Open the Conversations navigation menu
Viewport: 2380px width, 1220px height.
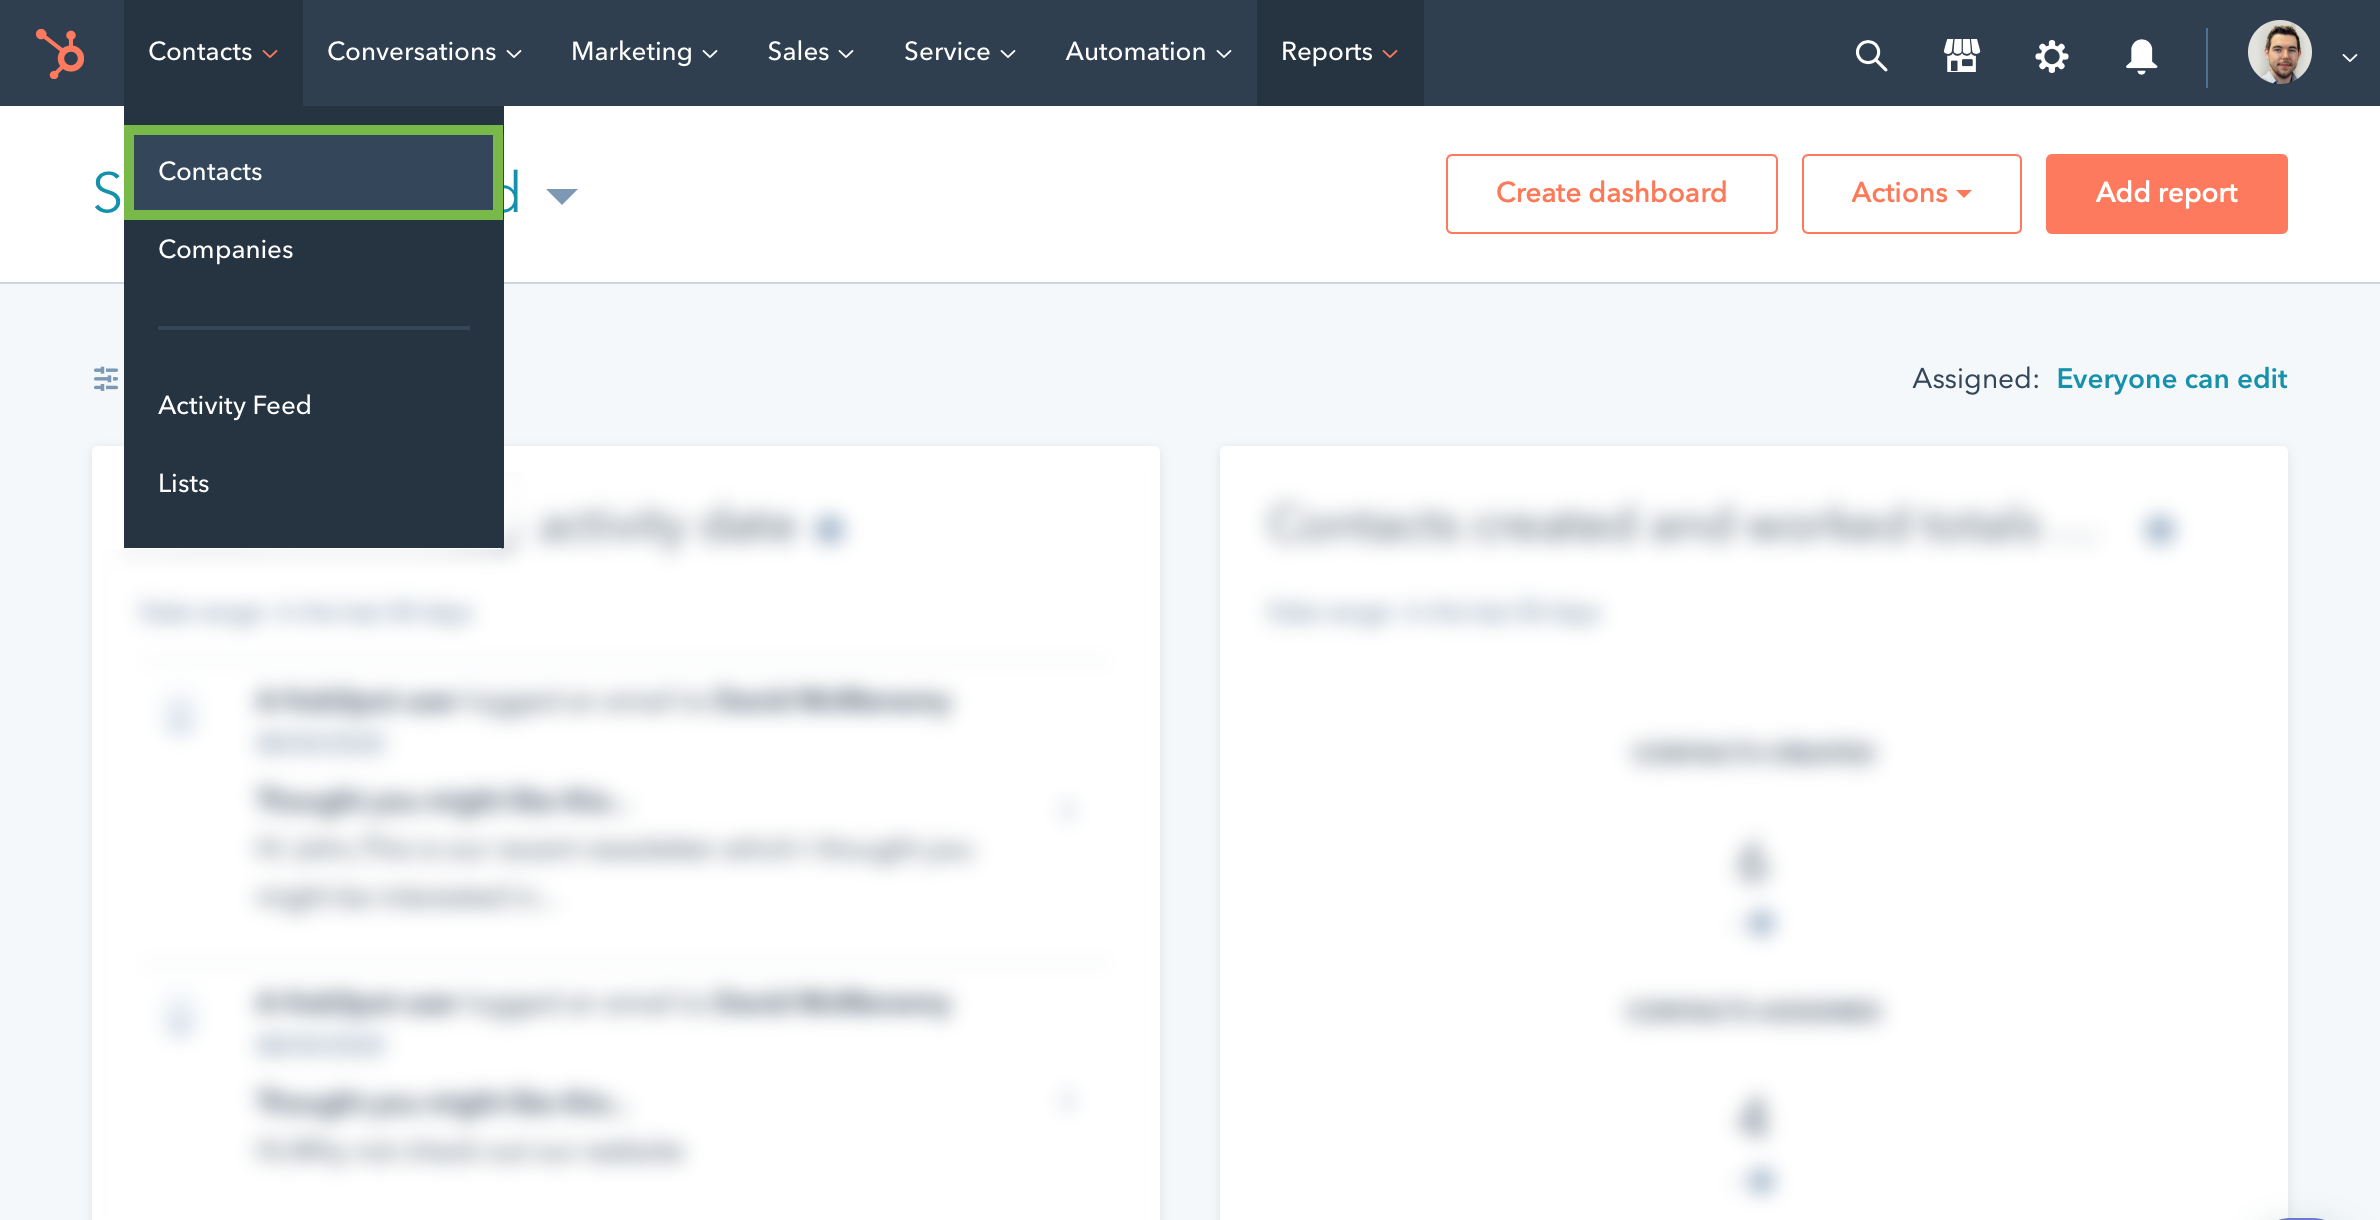tap(424, 52)
